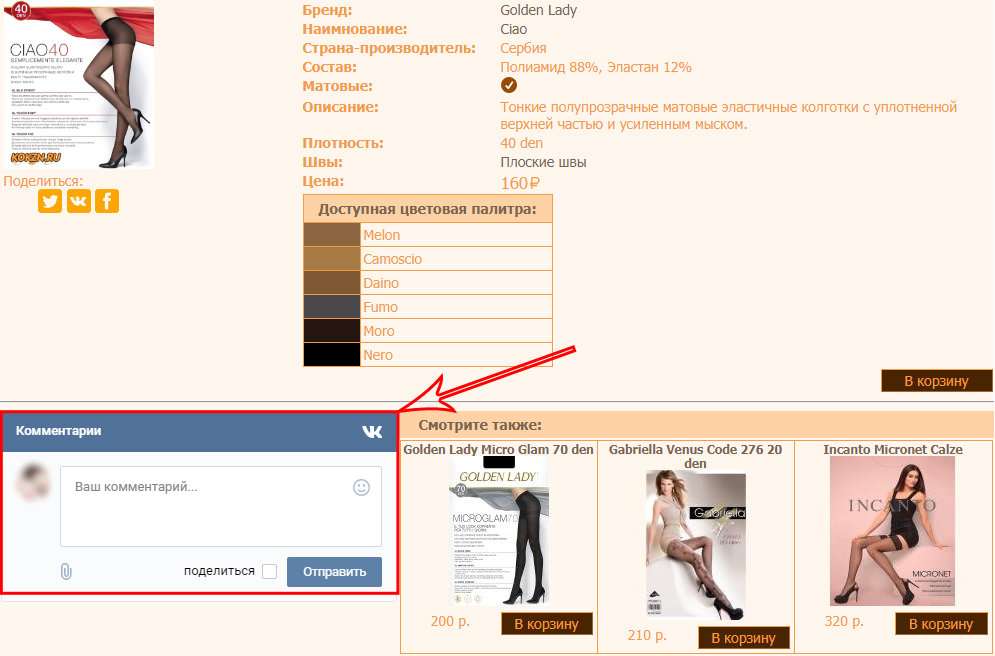
Task: Click the 'Сербия' country link
Action: pyautogui.click(x=523, y=48)
